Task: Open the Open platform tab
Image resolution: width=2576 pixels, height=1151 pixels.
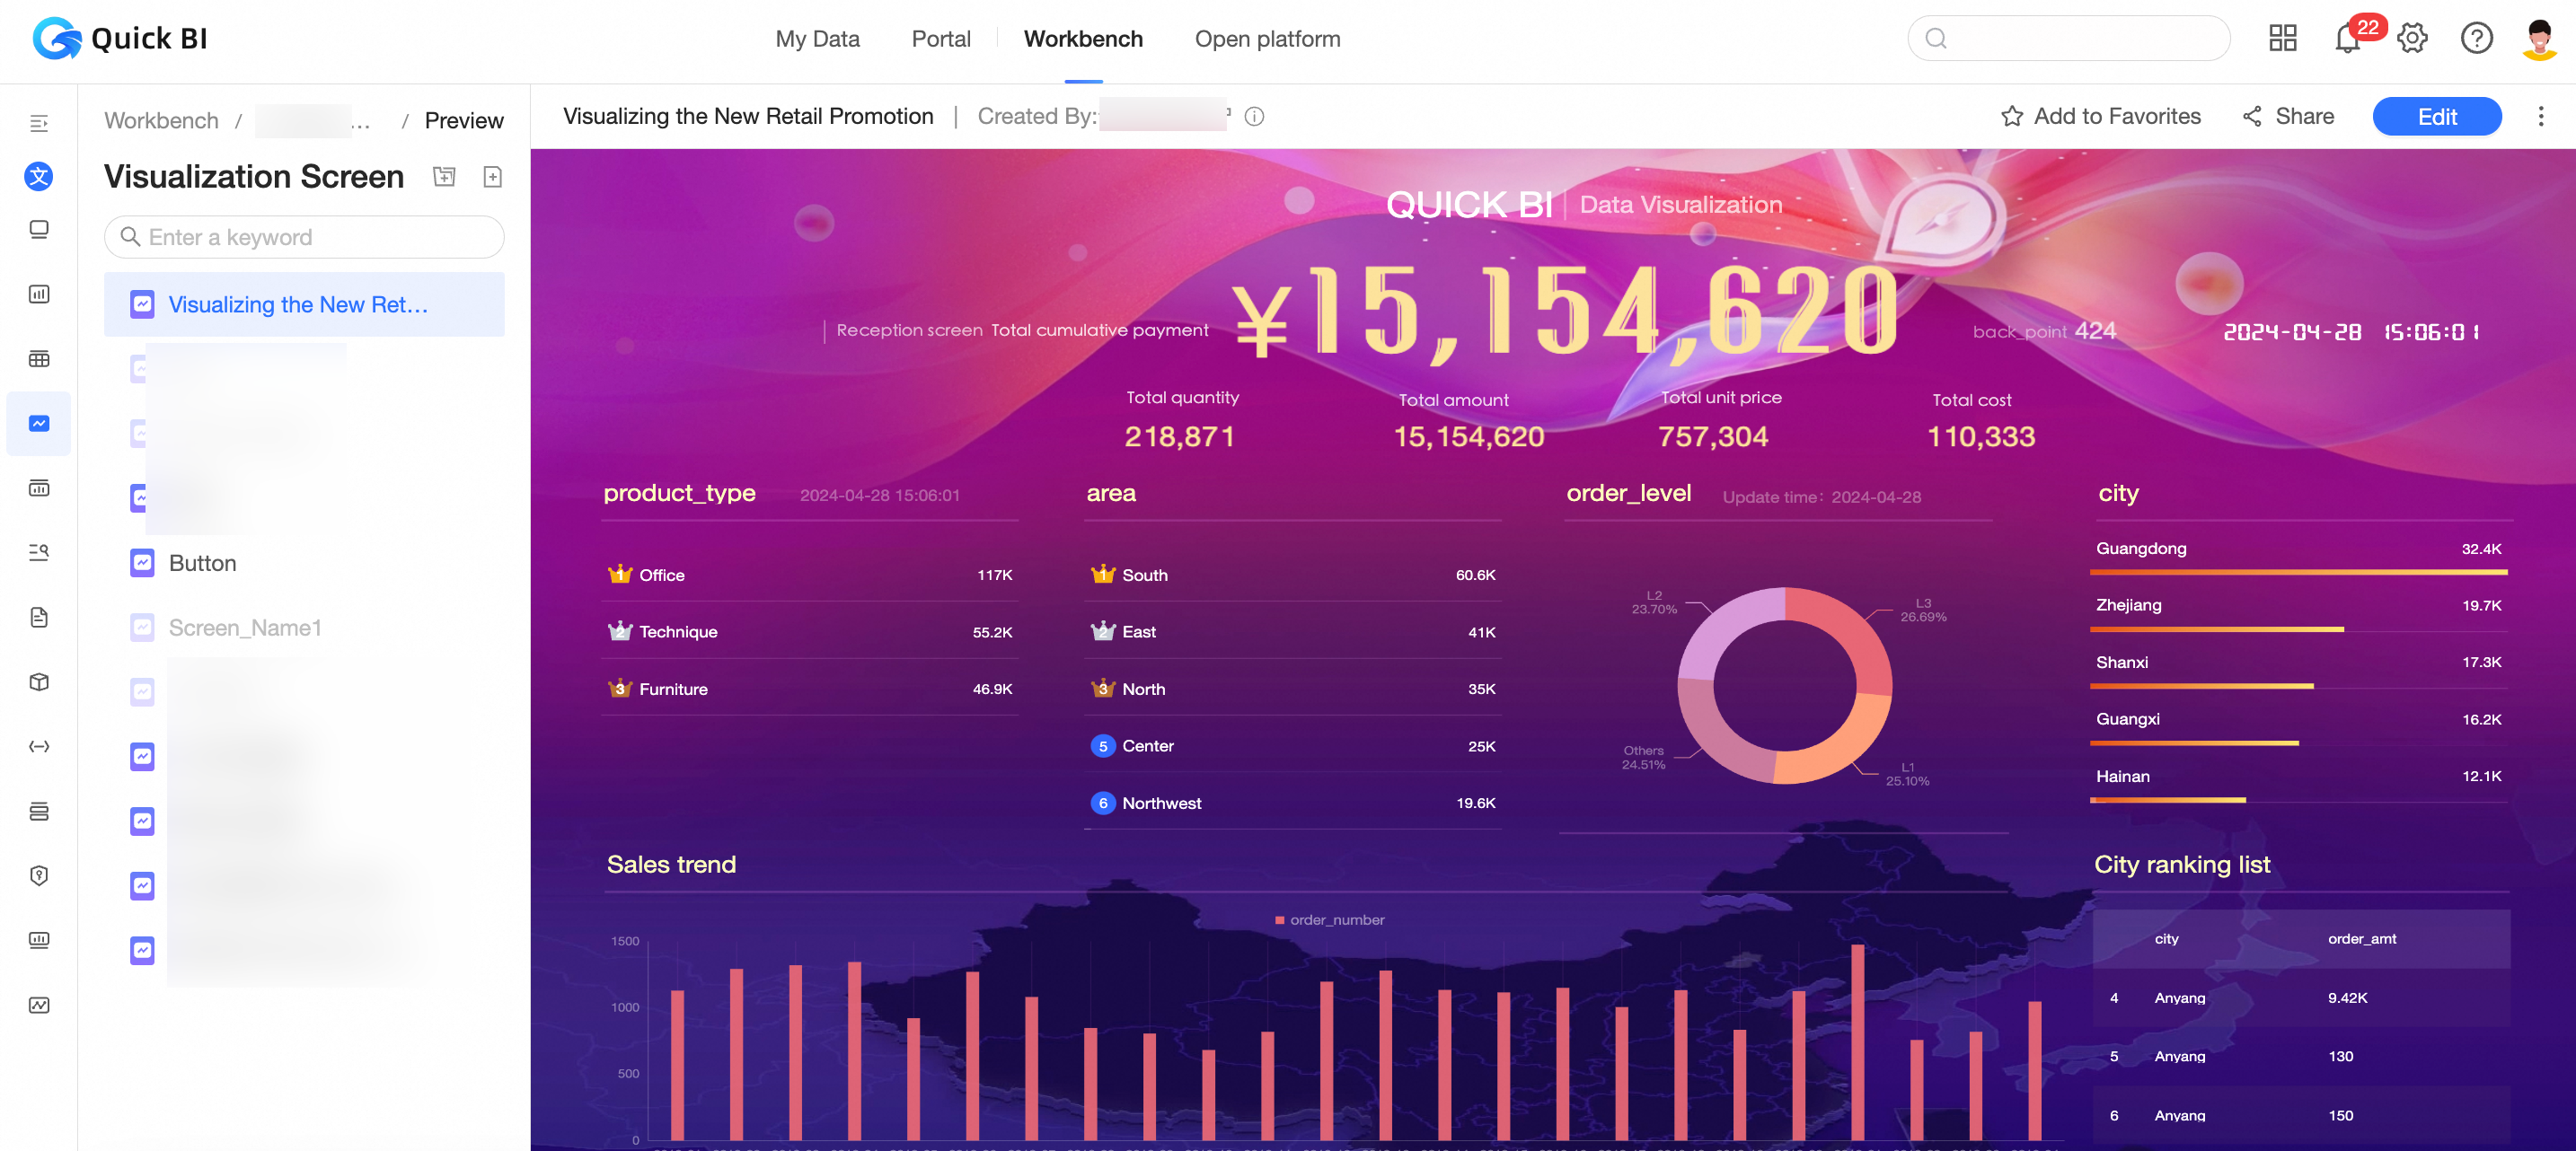Action: [x=1267, y=39]
